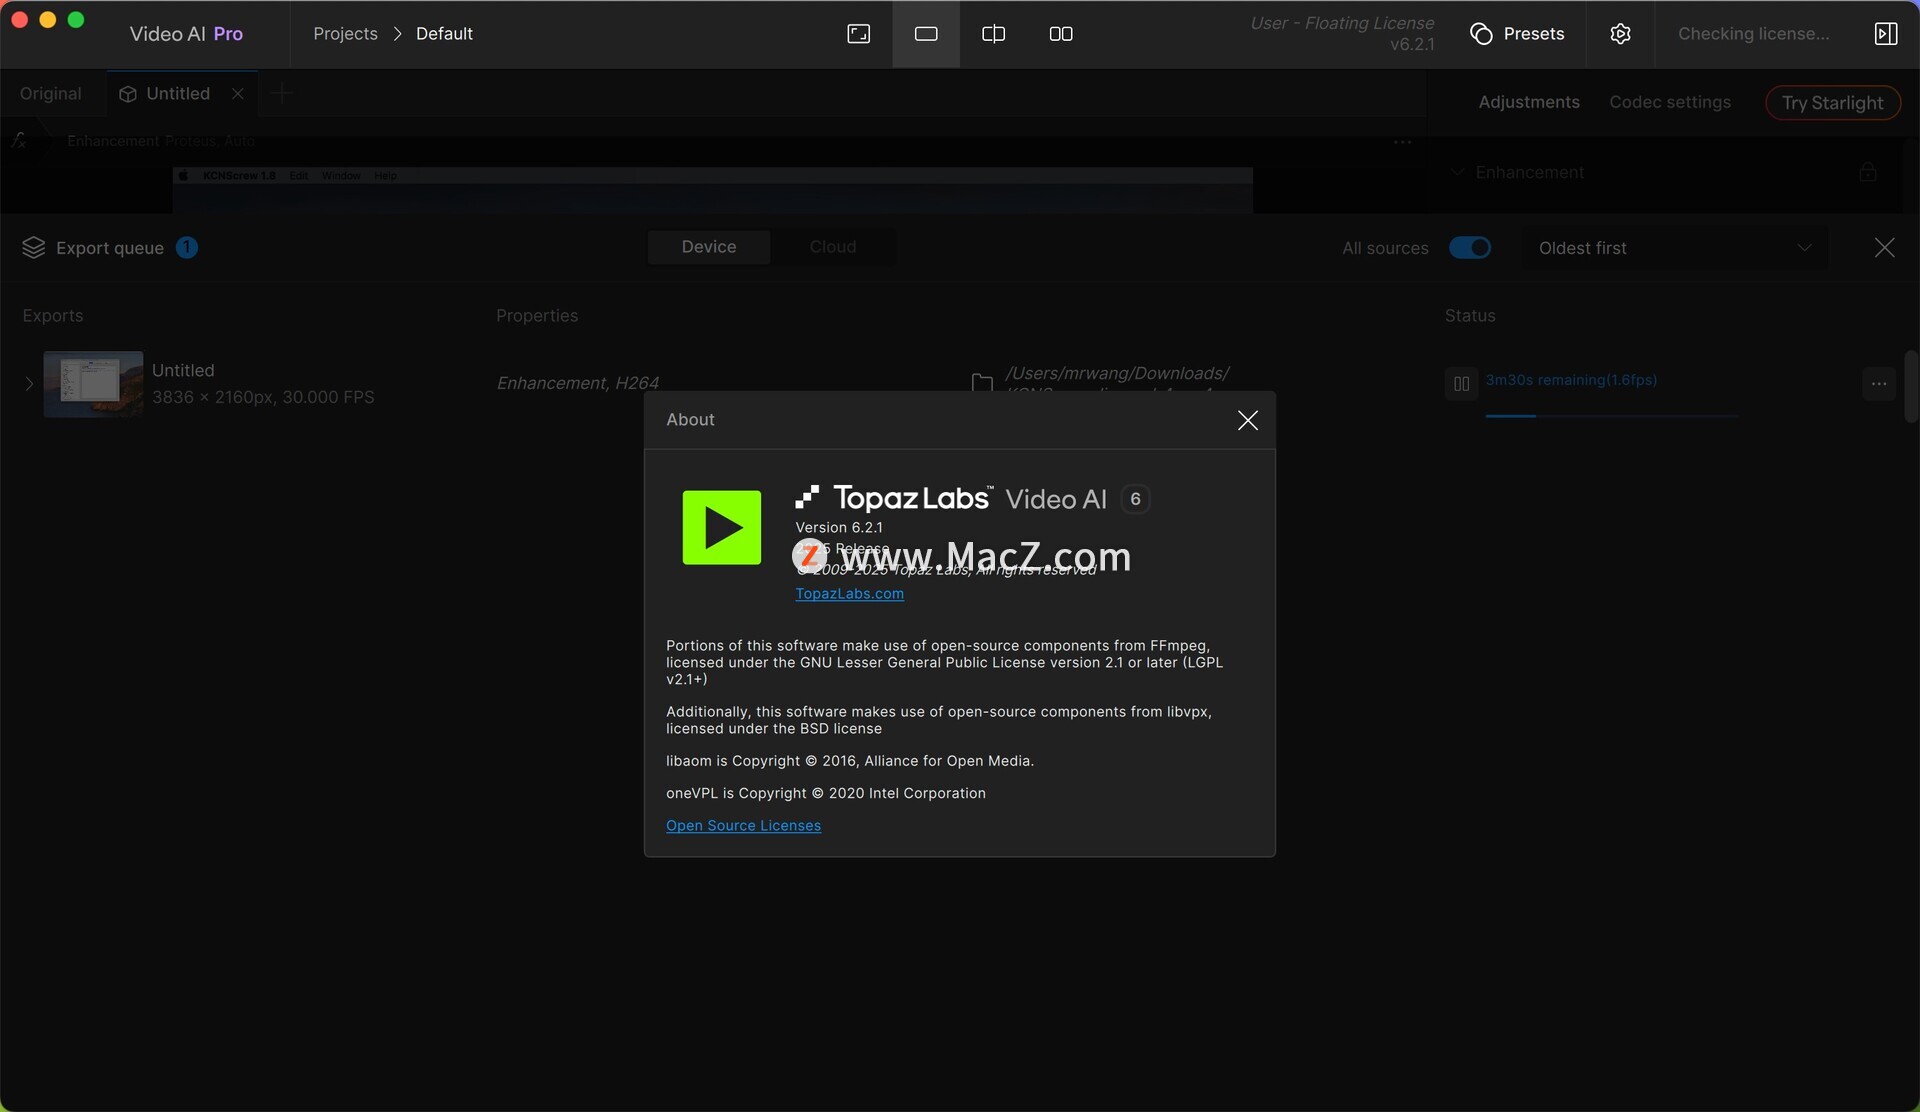Screen dimensions: 1920x1112
Task: Click the Version 6.2.1 text
Action: pos(838,527)
